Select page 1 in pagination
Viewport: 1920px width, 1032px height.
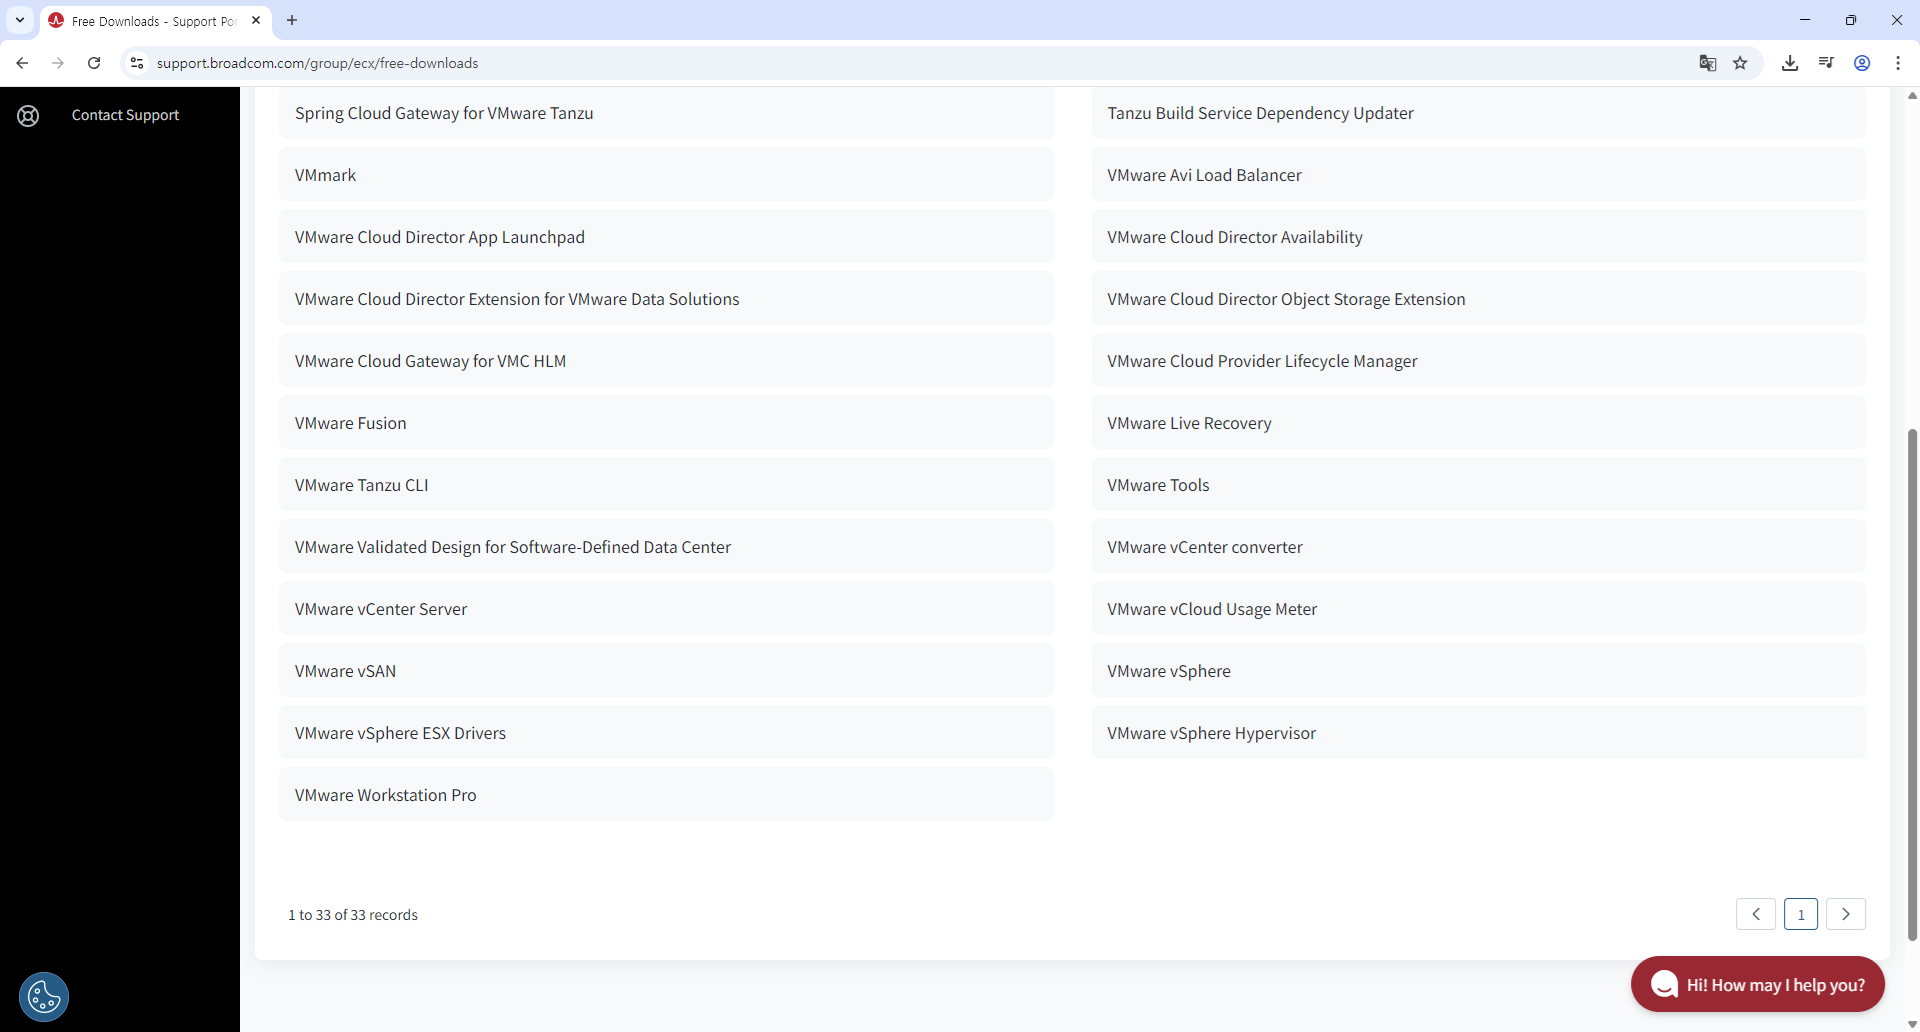(1801, 914)
